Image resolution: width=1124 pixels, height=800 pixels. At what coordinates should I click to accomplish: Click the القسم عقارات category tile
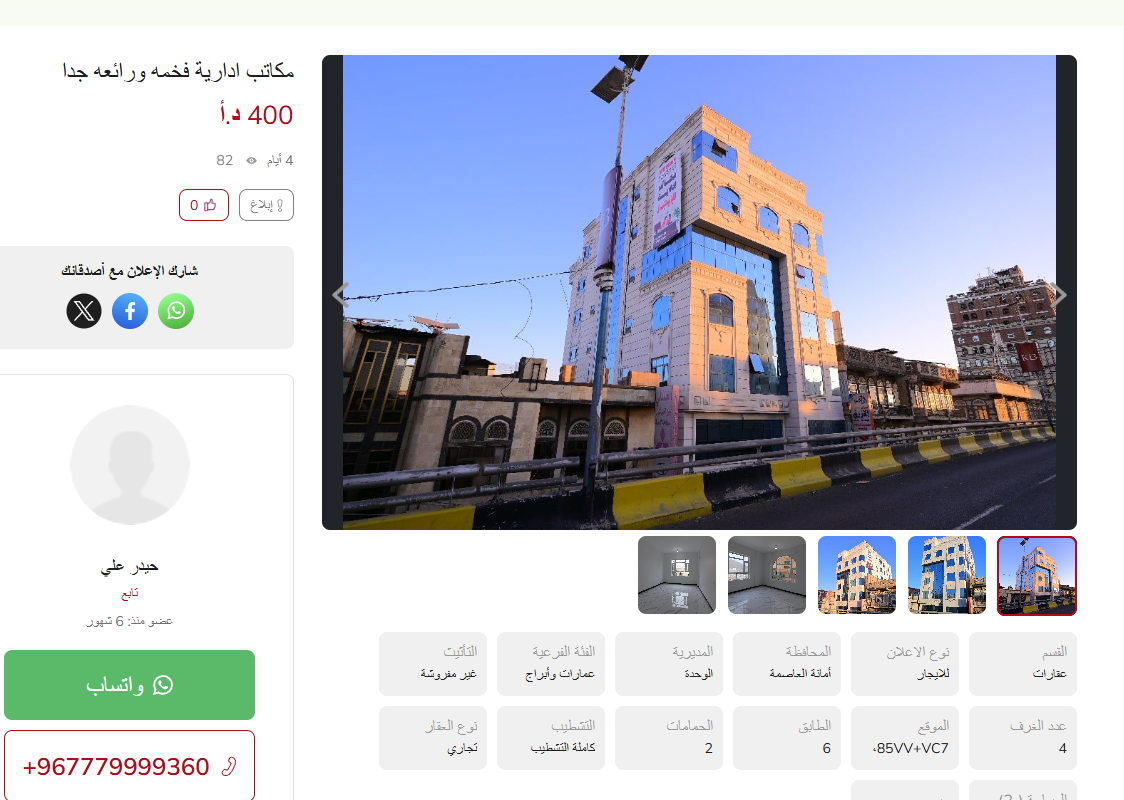click(x=1023, y=664)
